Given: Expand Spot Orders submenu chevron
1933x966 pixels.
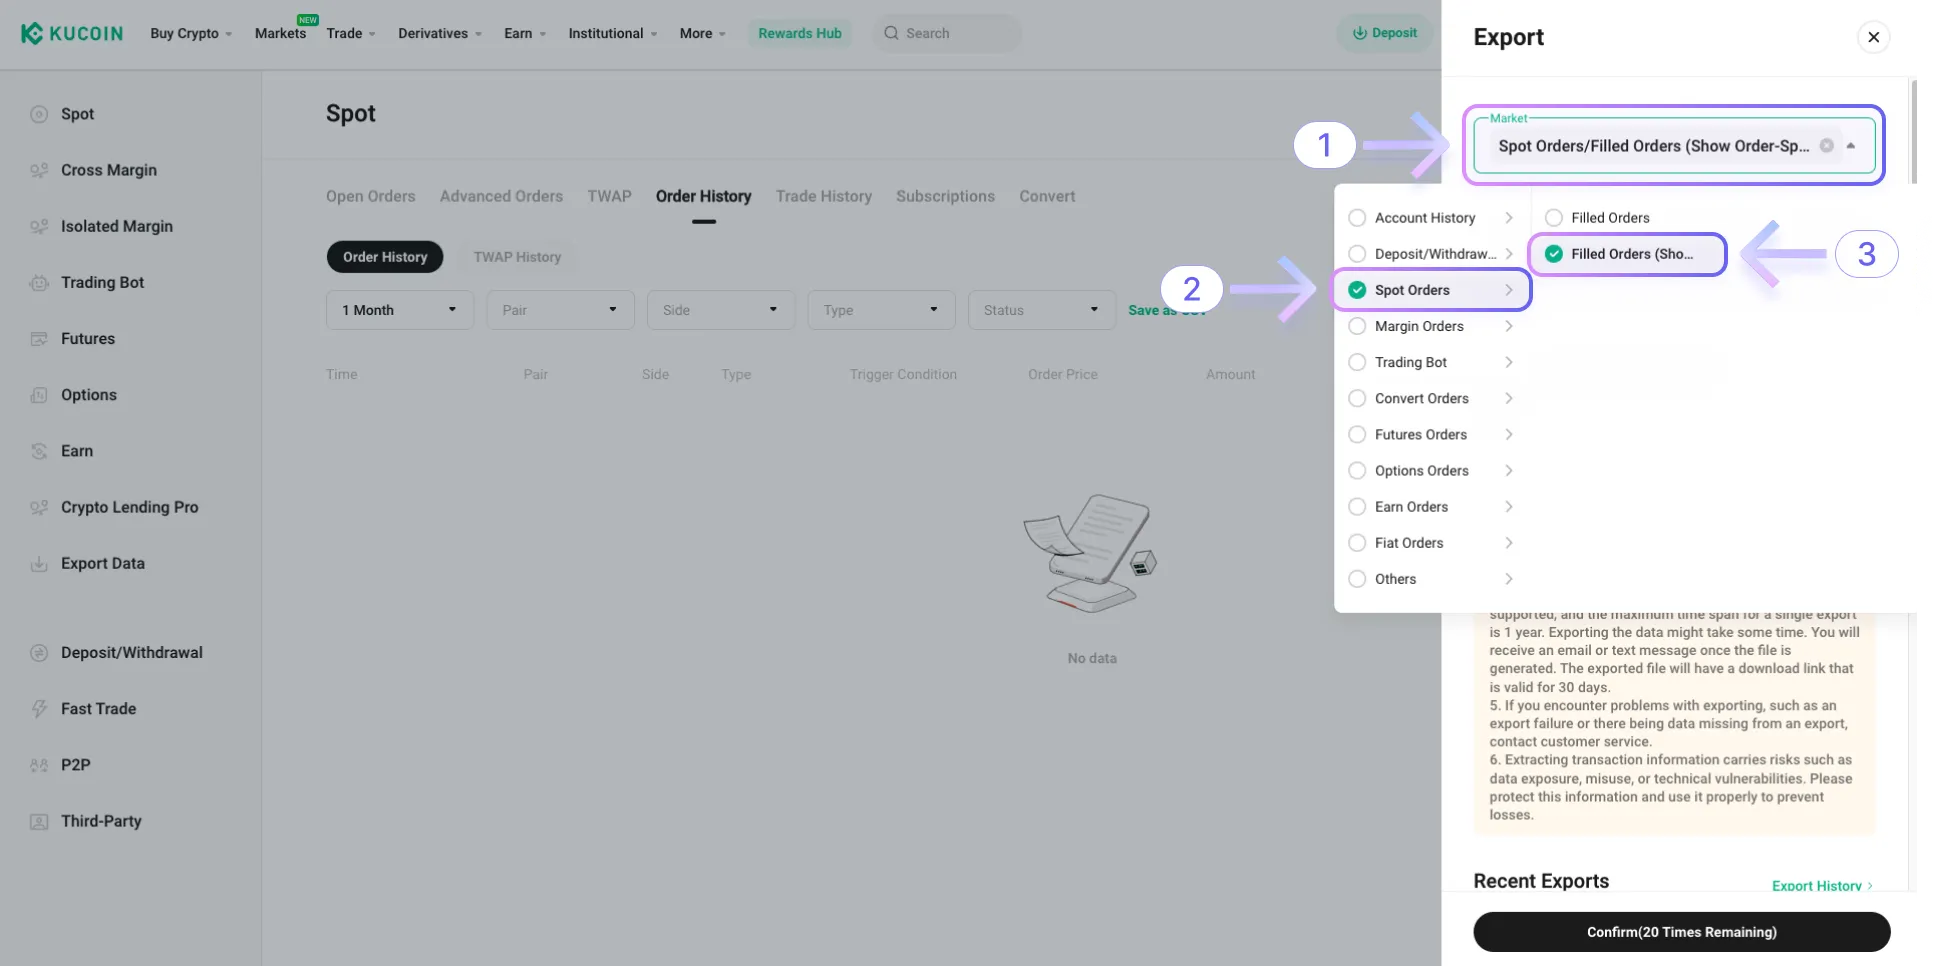Looking at the screenshot, I should (x=1509, y=290).
